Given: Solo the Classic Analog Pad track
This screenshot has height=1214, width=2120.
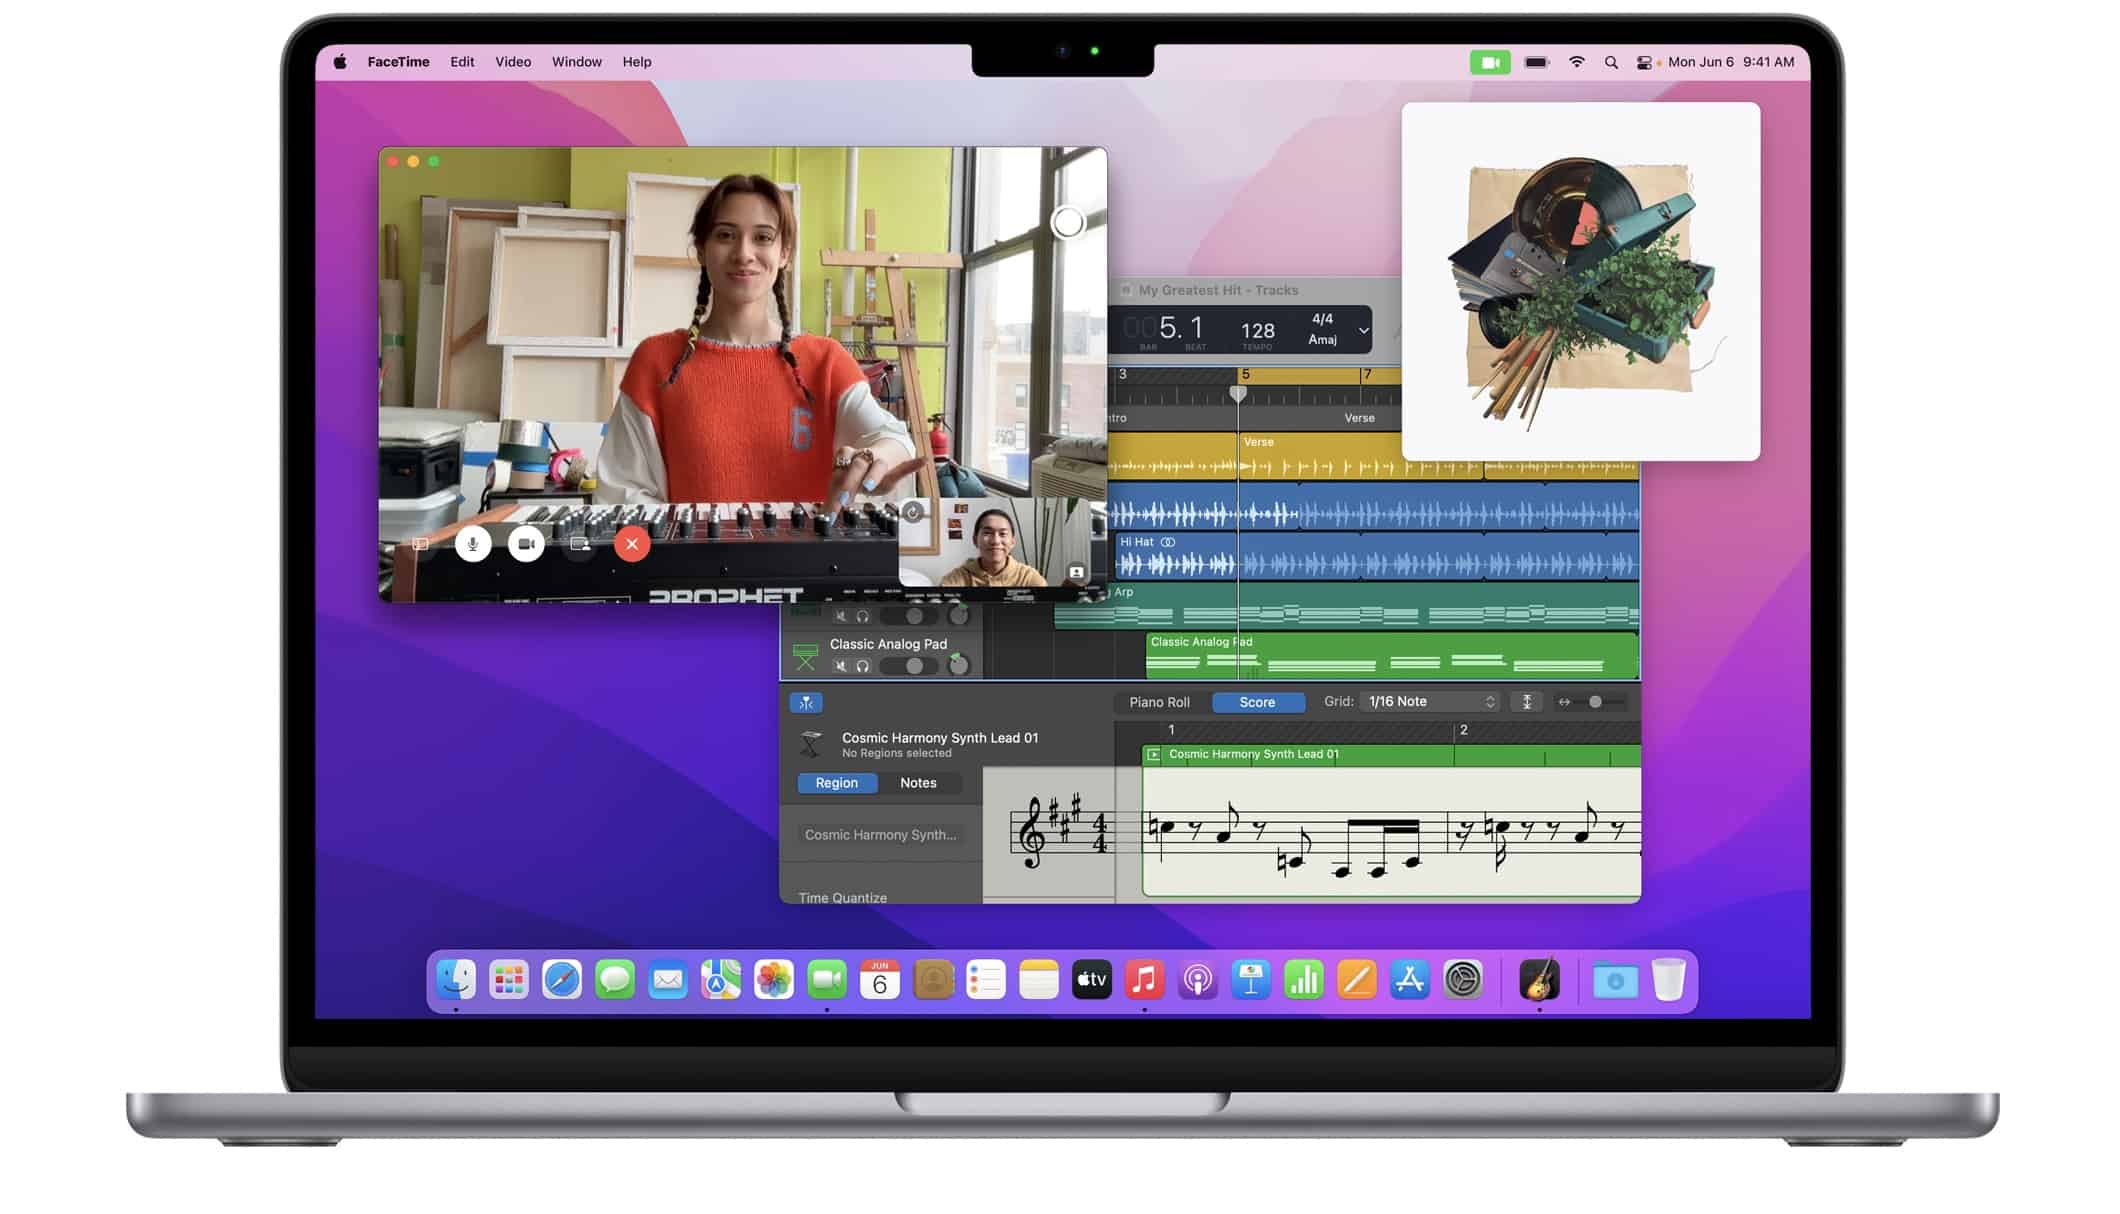Looking at the screenshot, I should click(863, 666).
